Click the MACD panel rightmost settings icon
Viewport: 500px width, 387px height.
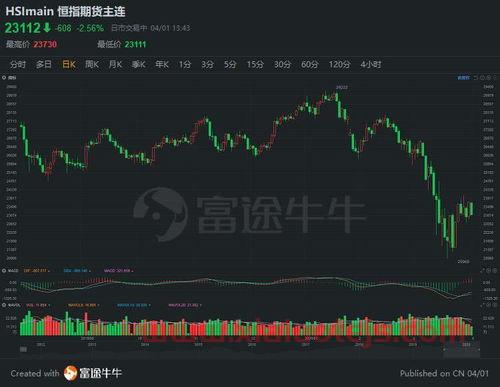pyautogui.click(x=494, y=271)
